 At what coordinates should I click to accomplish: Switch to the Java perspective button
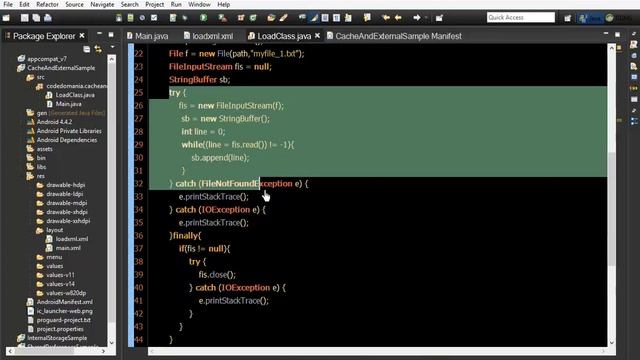(x=590, y=18)
